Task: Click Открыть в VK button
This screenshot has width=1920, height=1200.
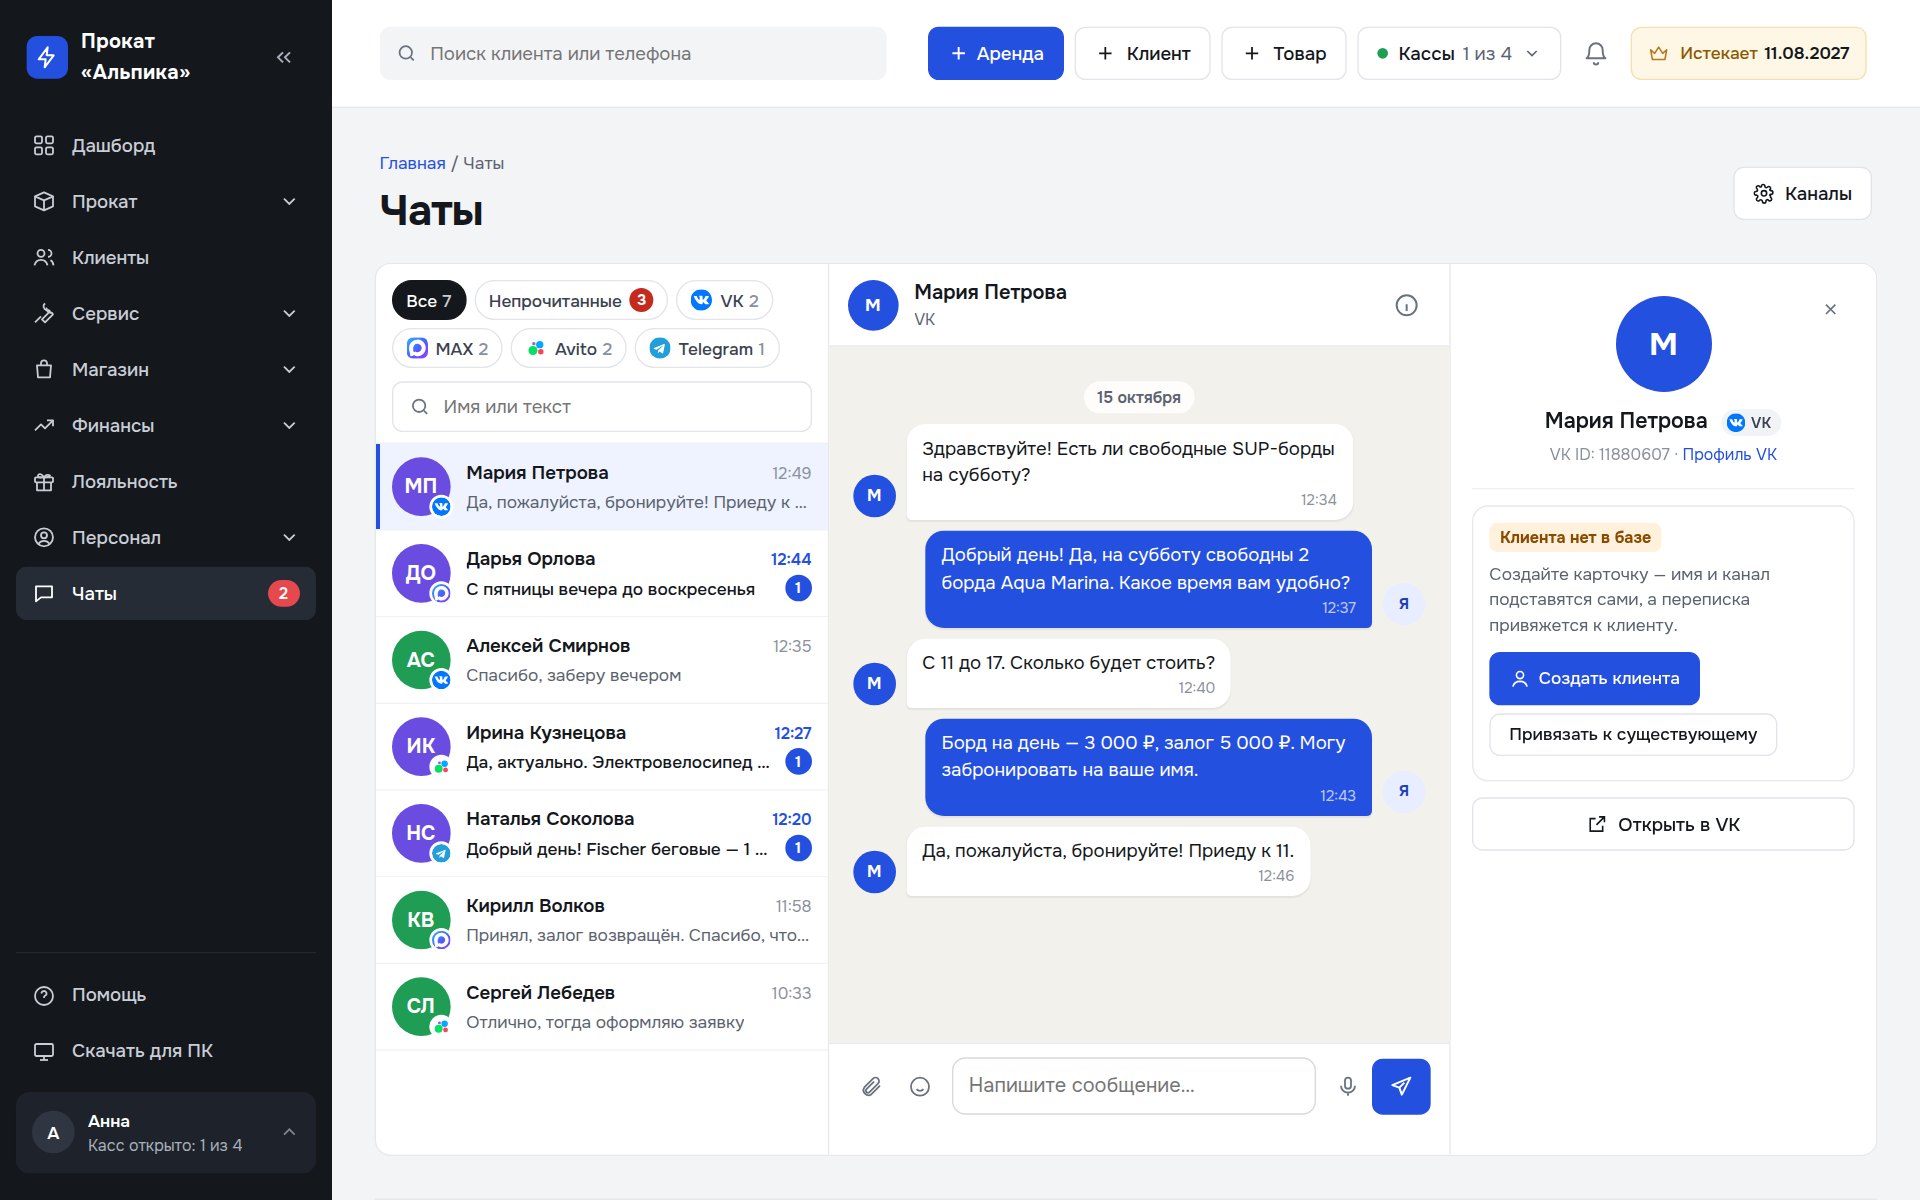Action: click(x=1663, y=825)
